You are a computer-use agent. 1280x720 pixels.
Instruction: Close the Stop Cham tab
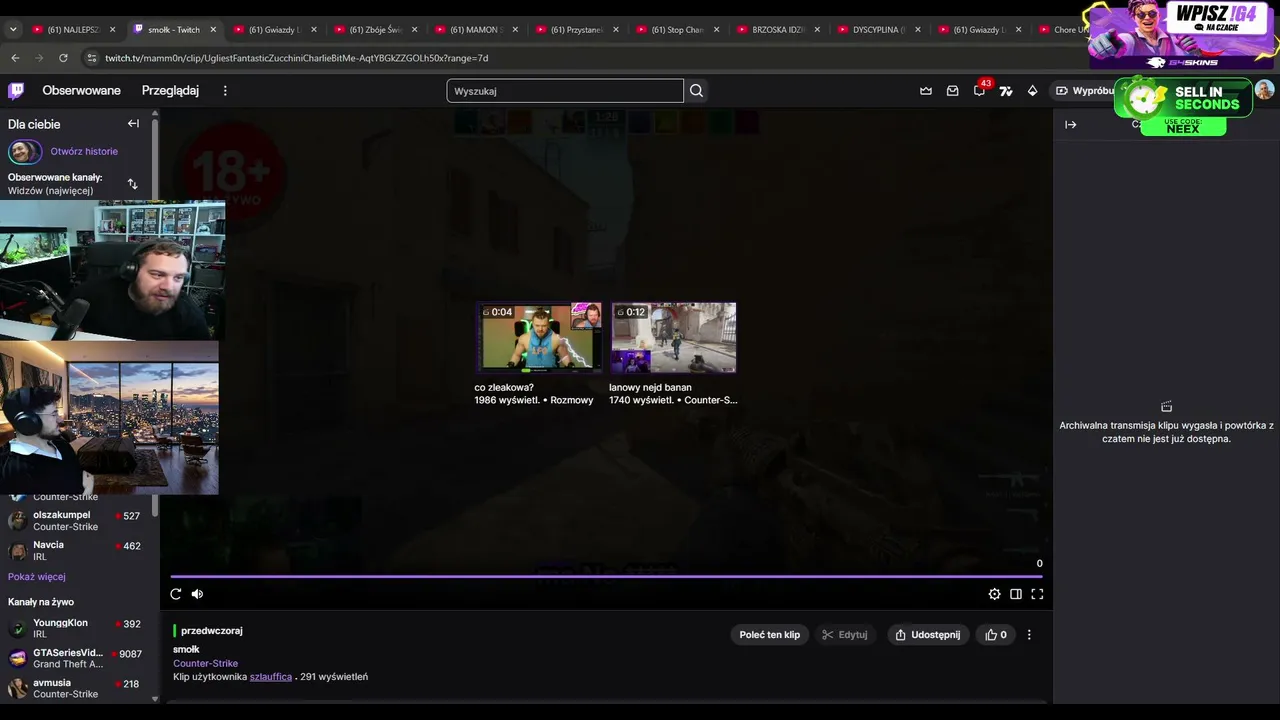[x=716, y=30]
